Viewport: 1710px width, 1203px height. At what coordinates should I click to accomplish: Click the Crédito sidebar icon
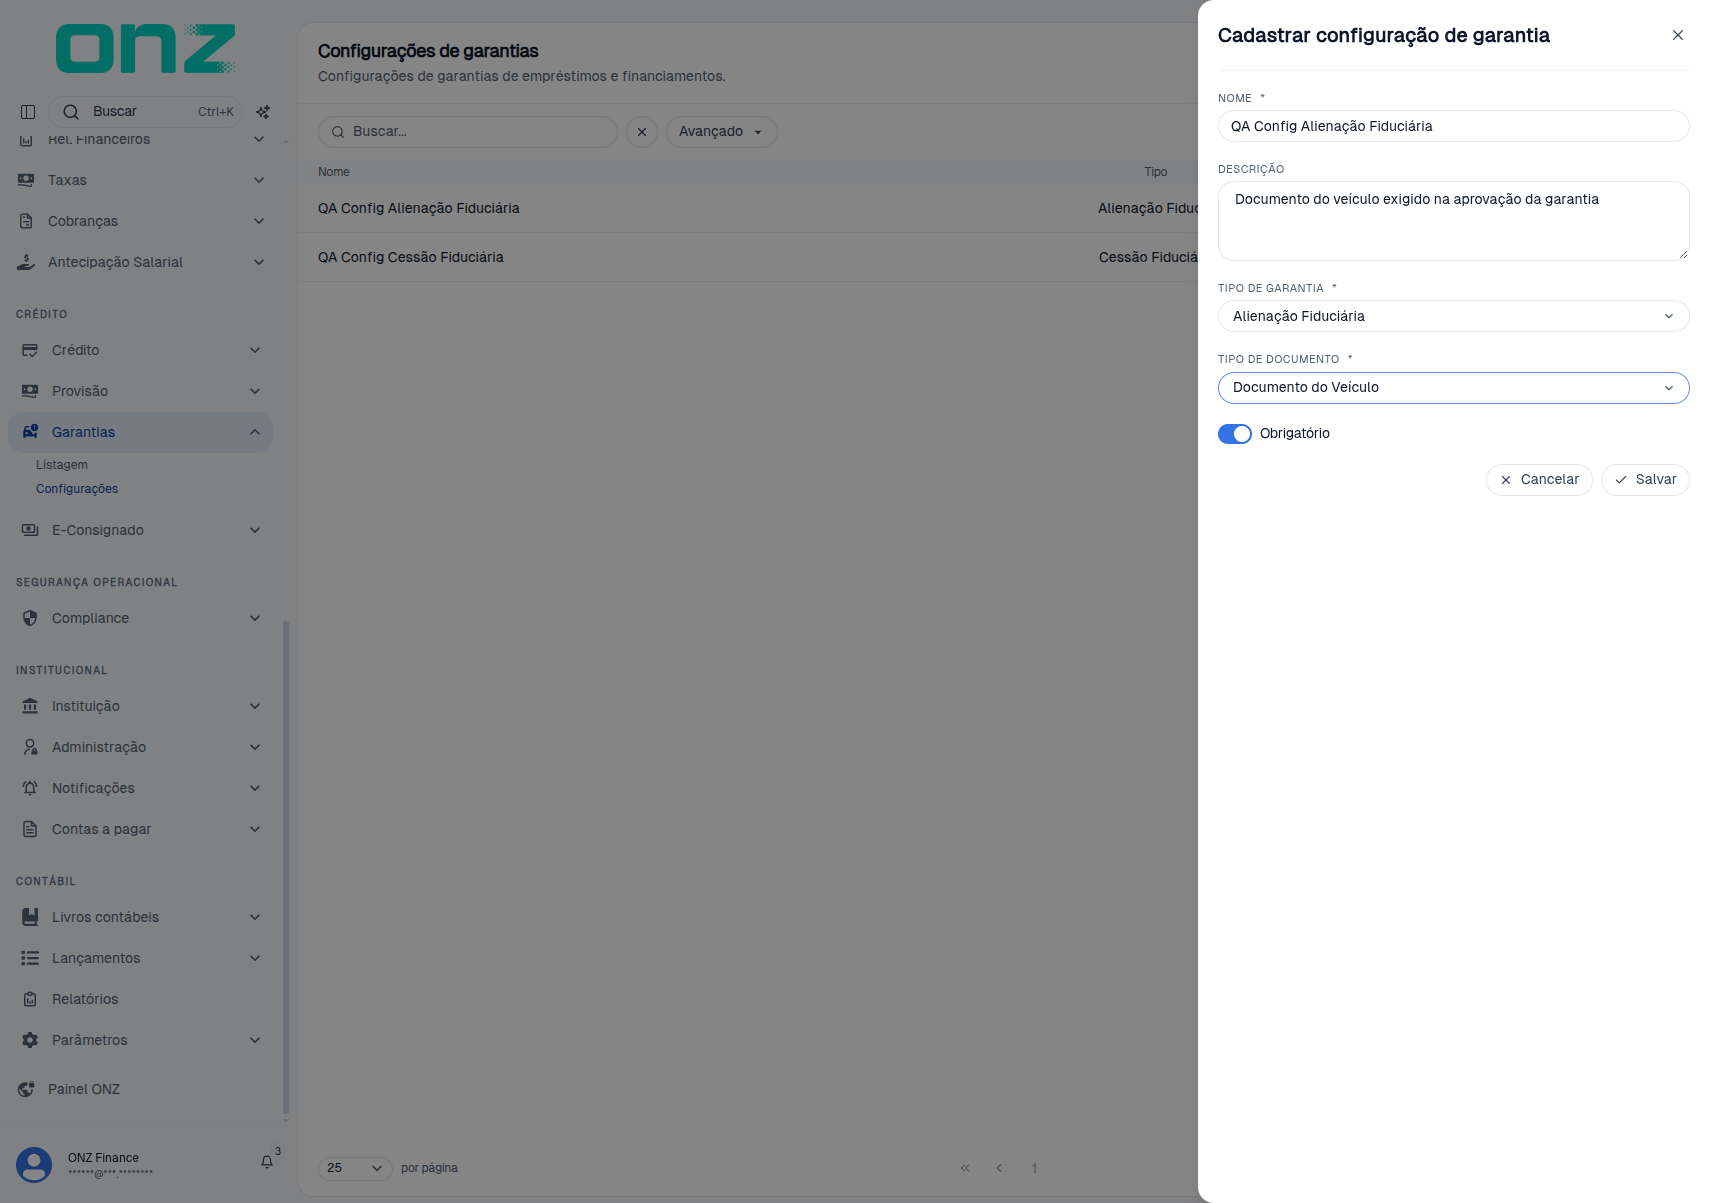click(30, 350)
